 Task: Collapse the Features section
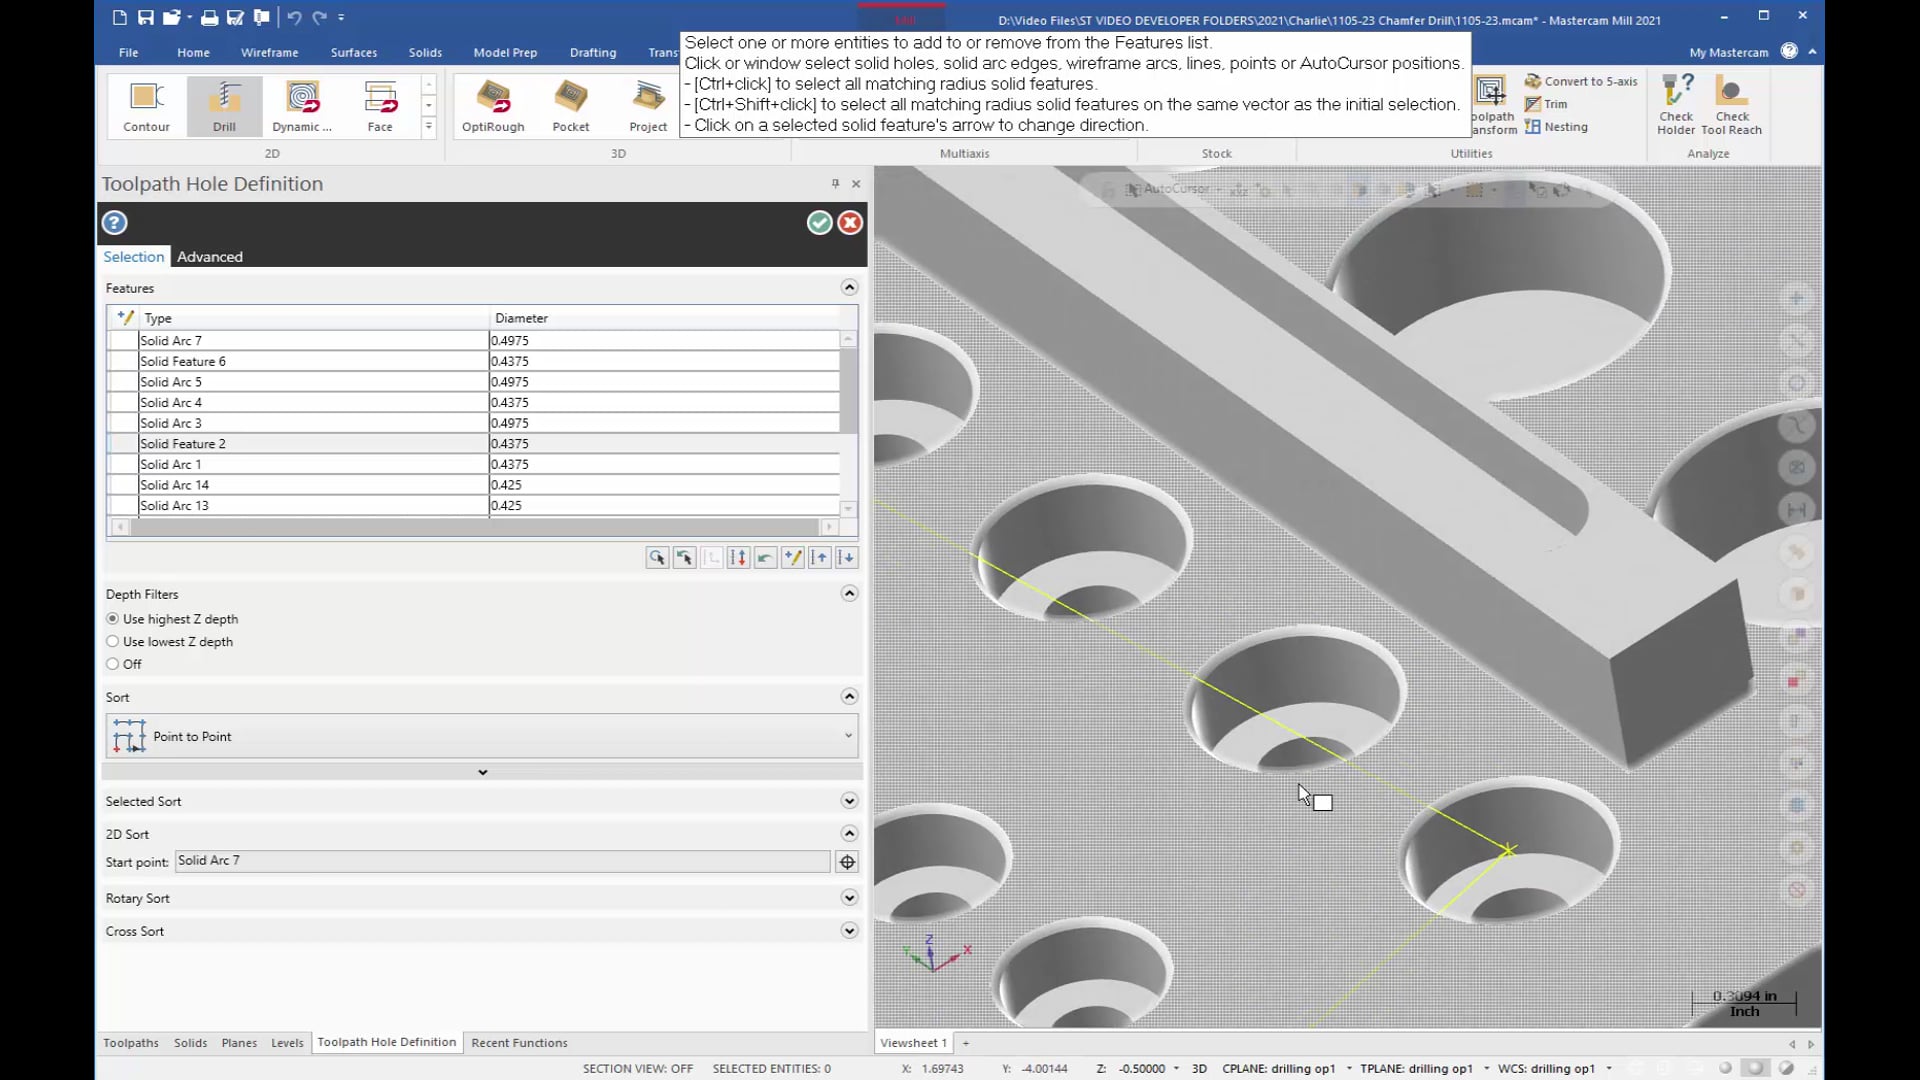click(x=849, y=288)
